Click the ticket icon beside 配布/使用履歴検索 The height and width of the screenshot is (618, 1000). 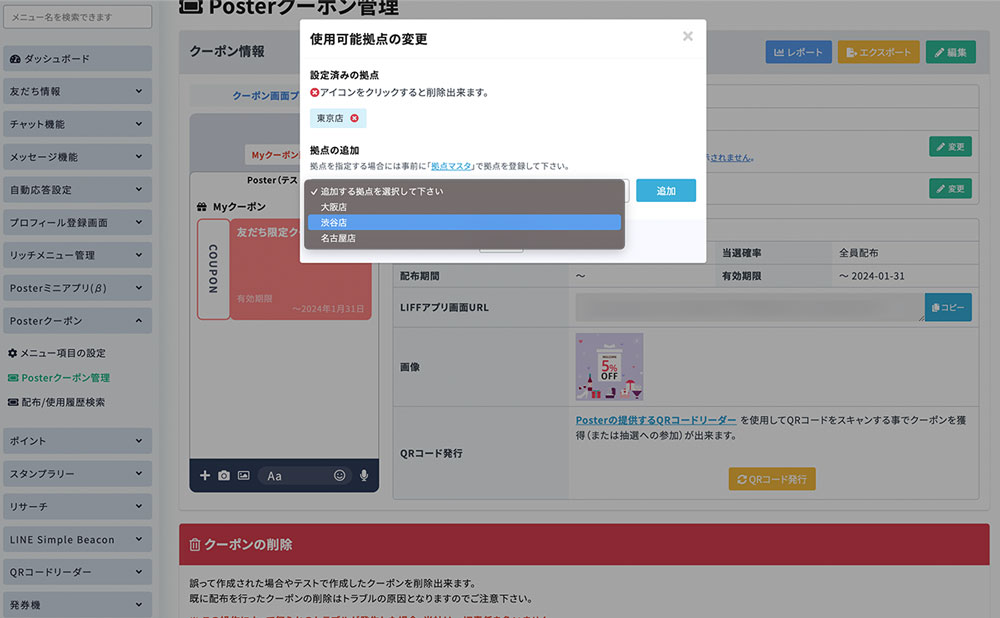[13, 402]
